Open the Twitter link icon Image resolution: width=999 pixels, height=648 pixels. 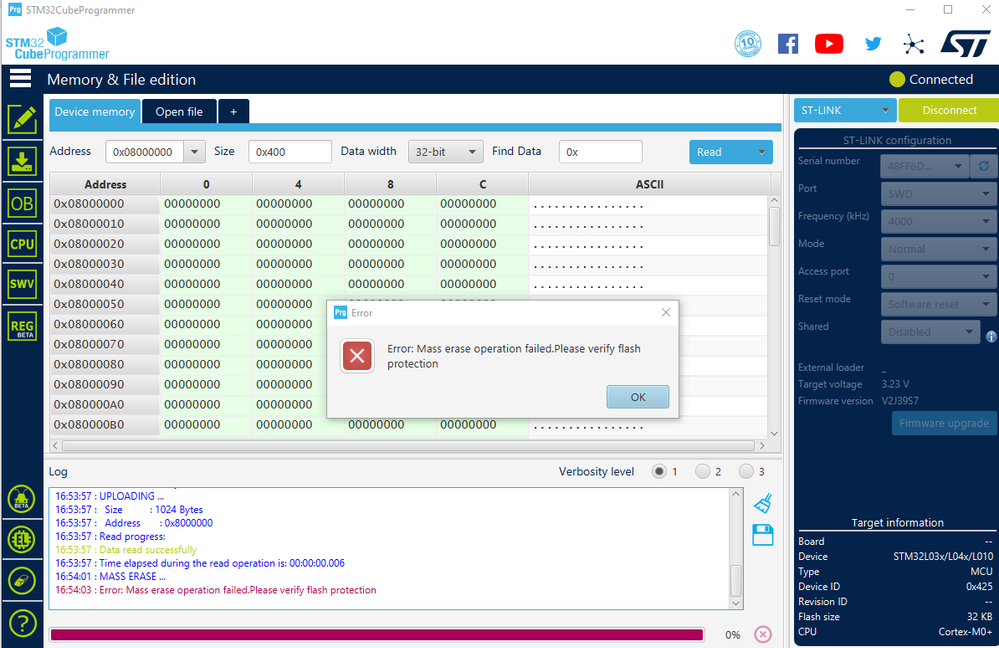(x=873, y=43)
